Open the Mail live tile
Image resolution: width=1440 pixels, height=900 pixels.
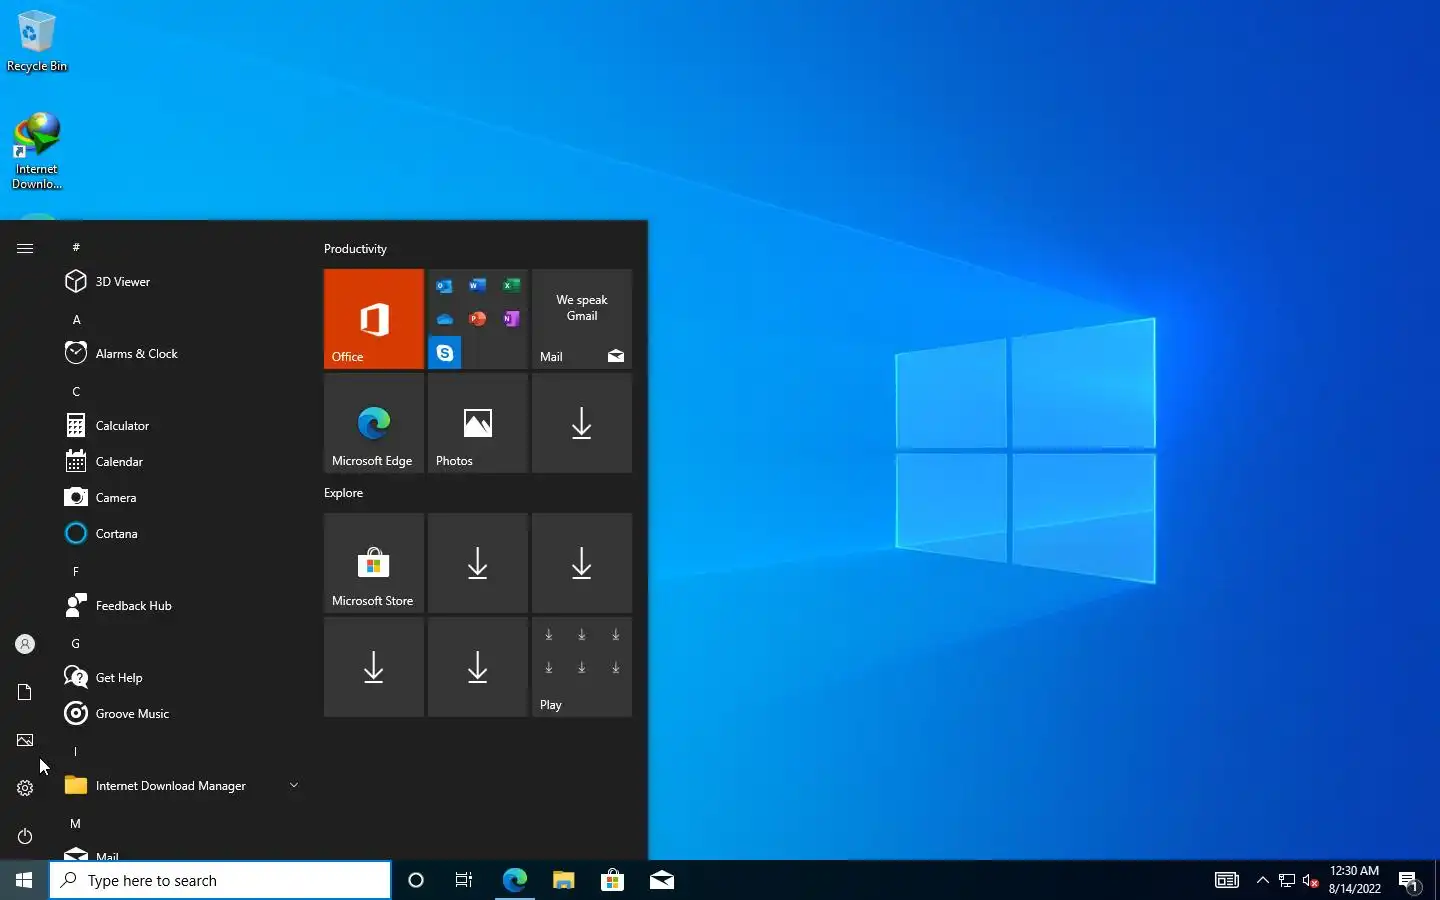(582, 319)
